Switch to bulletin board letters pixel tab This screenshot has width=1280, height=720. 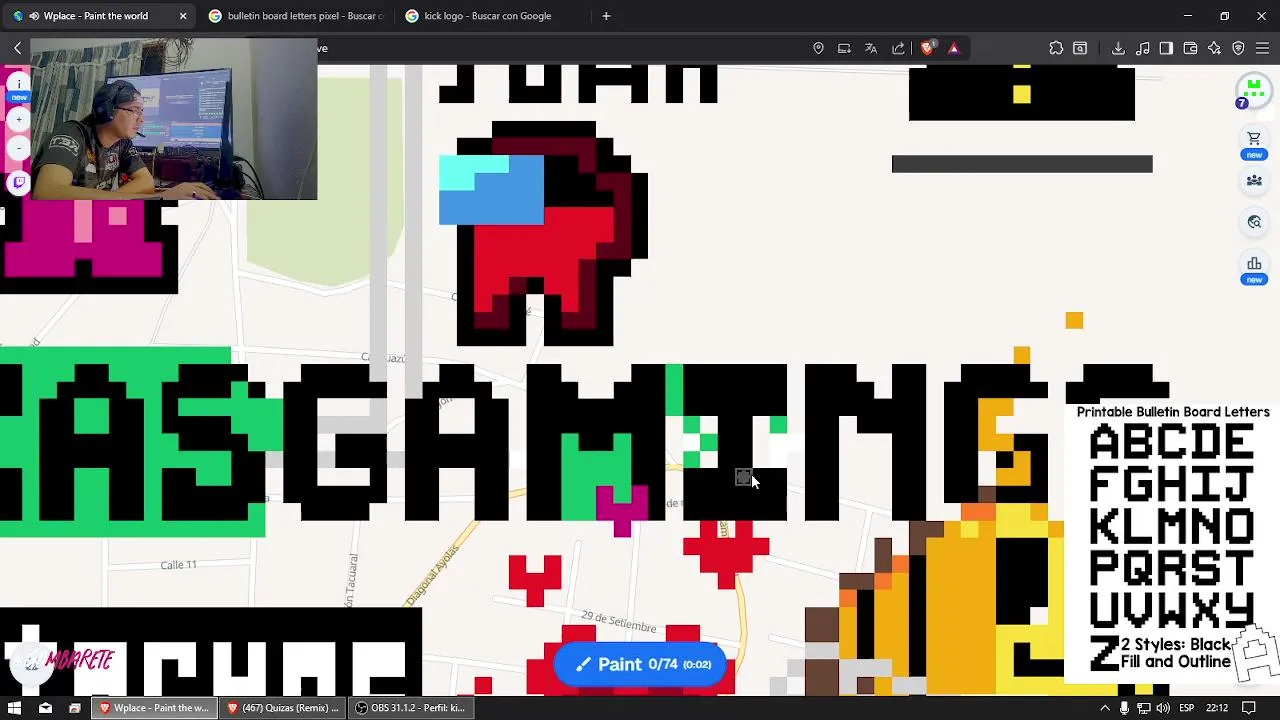coord(296,16)
